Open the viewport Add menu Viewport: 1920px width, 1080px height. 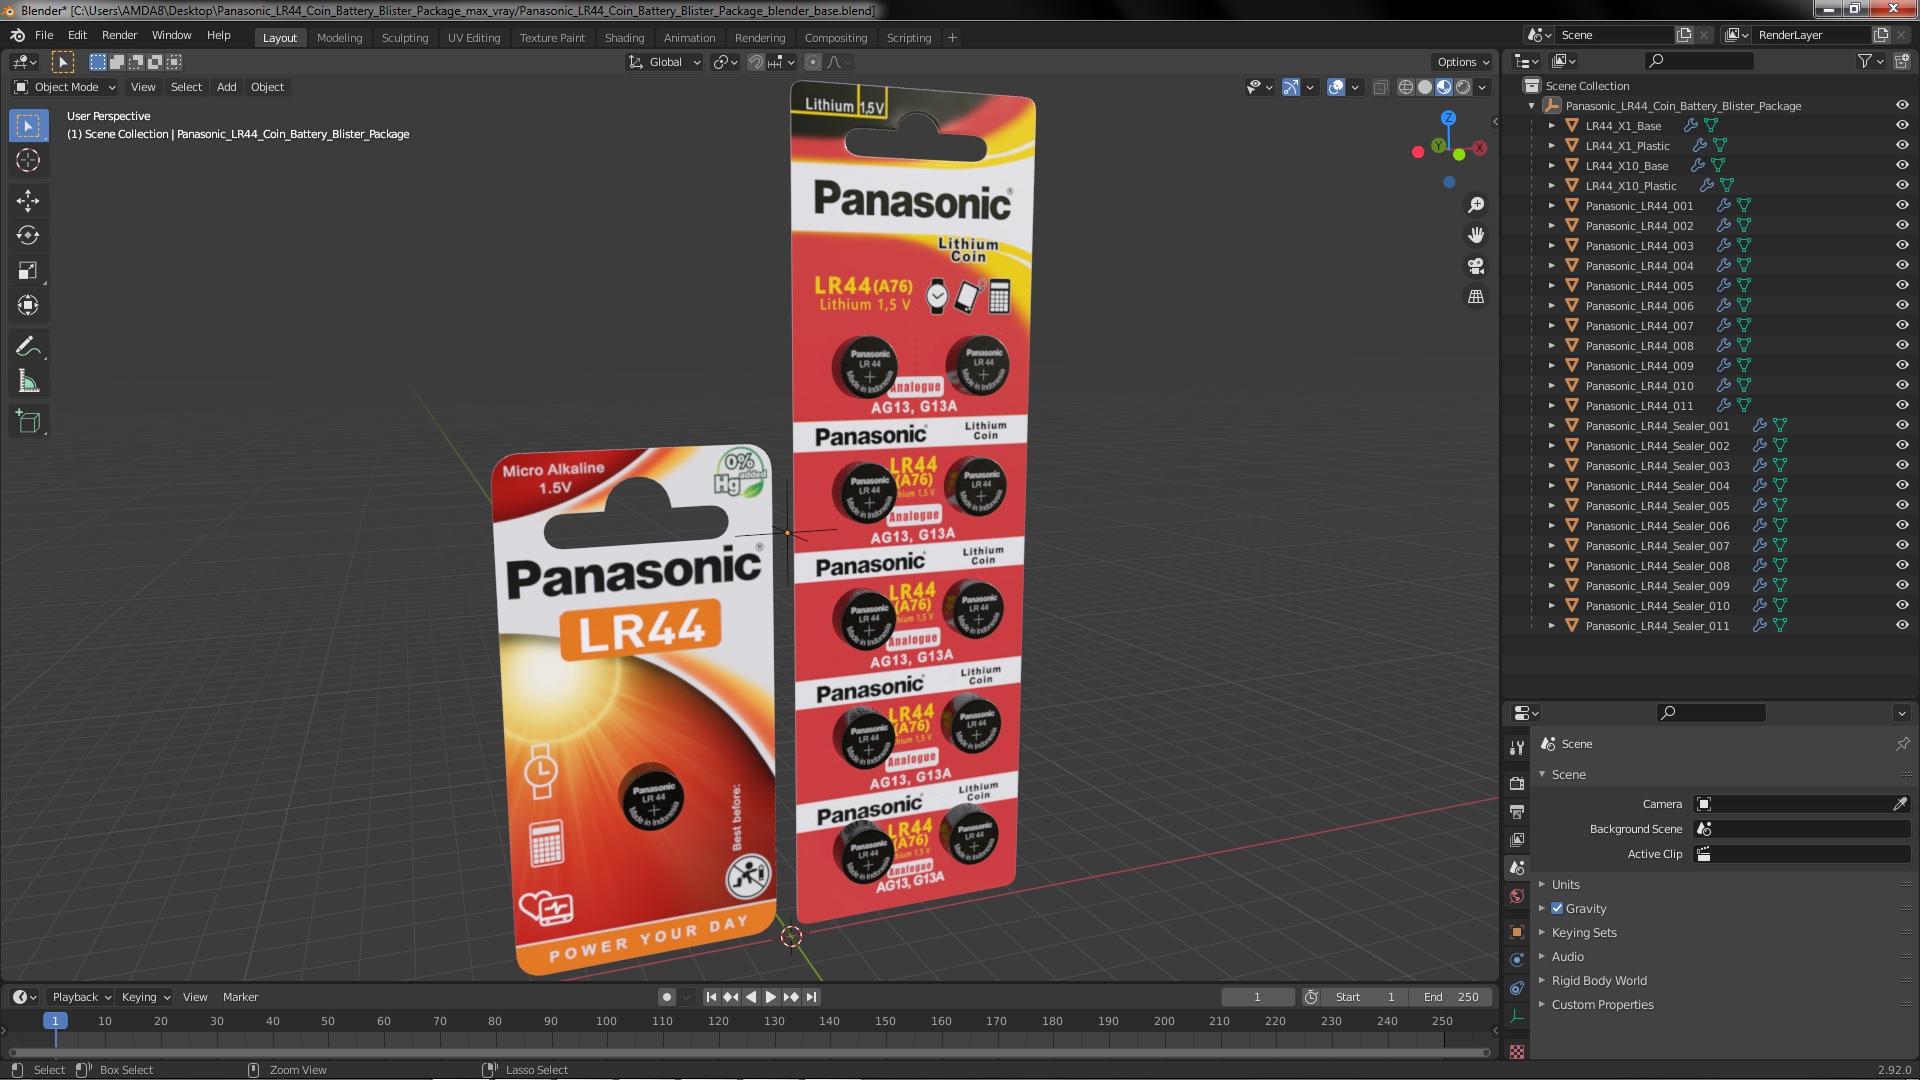227,87
